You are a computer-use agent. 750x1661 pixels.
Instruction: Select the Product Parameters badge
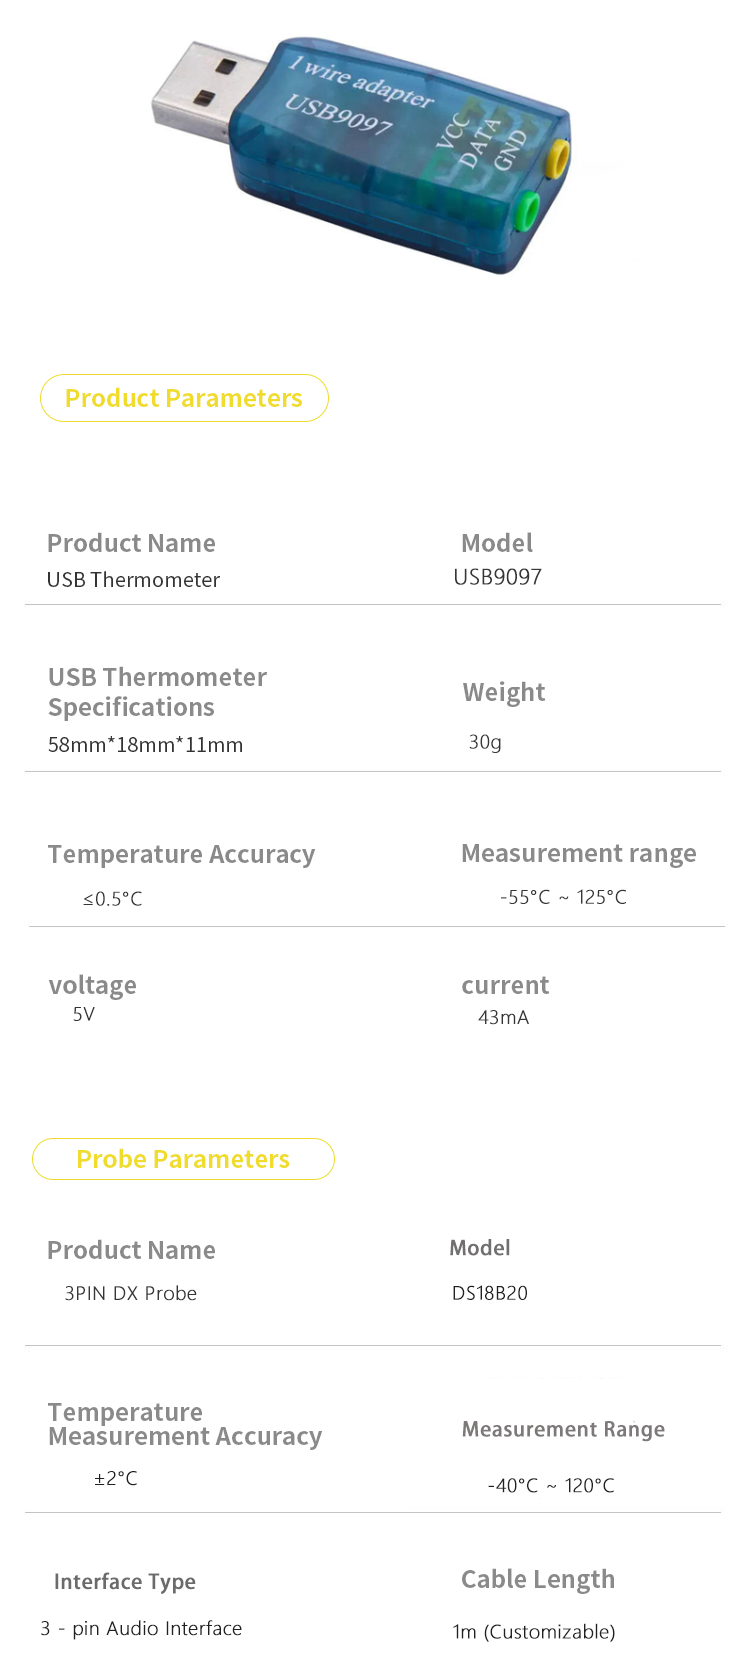pyautogui.click(x=184, y=398)
